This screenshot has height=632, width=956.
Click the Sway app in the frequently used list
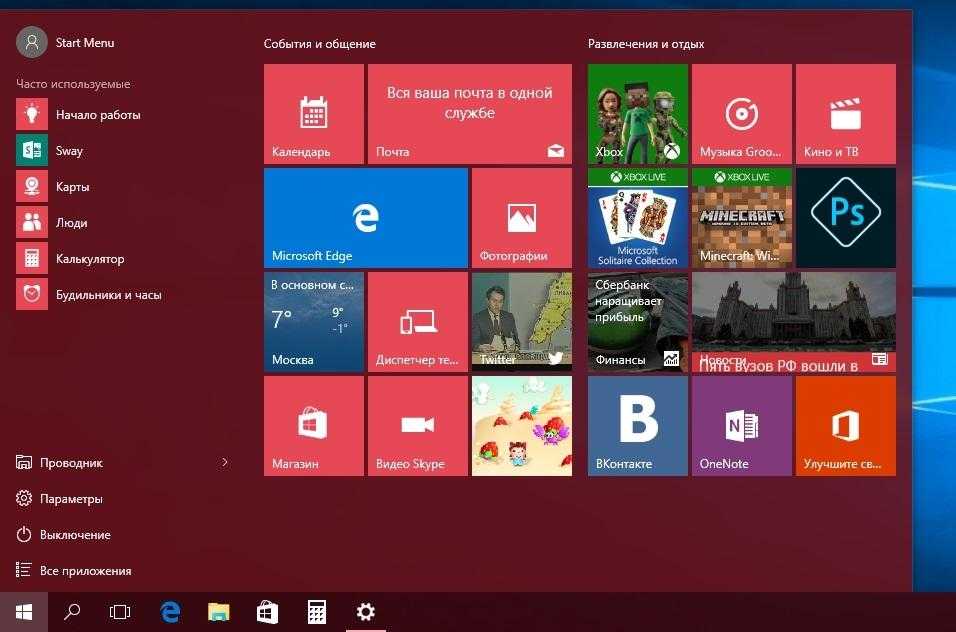[69, 151]
